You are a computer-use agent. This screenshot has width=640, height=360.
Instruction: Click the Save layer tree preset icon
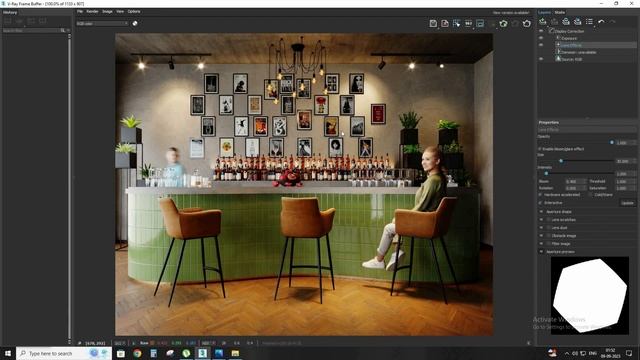(x=566, y=22)
